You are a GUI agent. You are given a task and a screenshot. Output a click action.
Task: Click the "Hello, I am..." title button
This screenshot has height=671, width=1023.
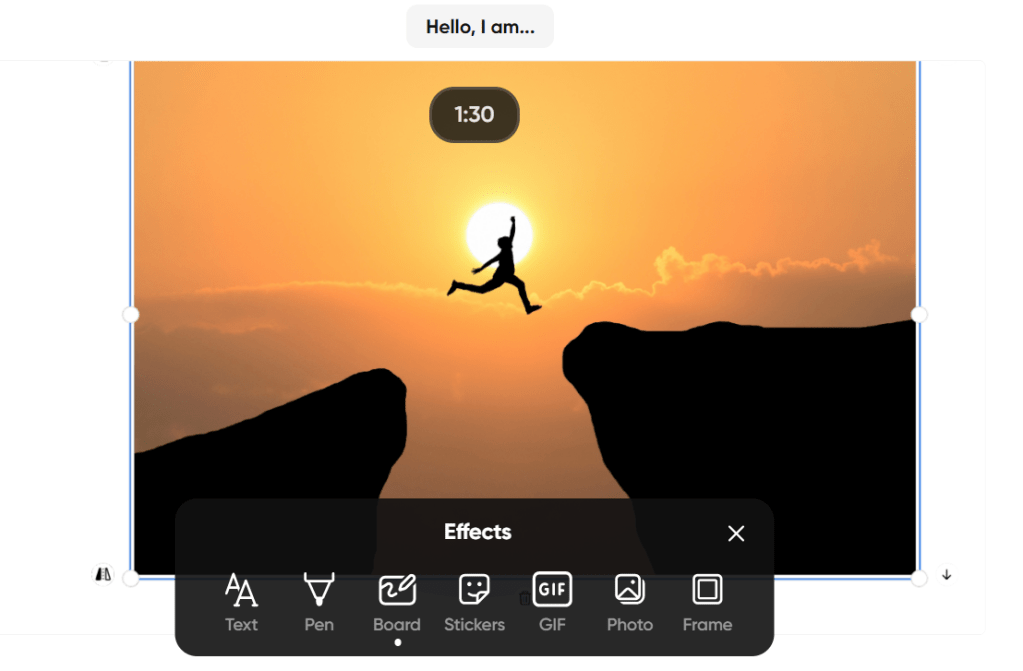[x=479, y=27]
